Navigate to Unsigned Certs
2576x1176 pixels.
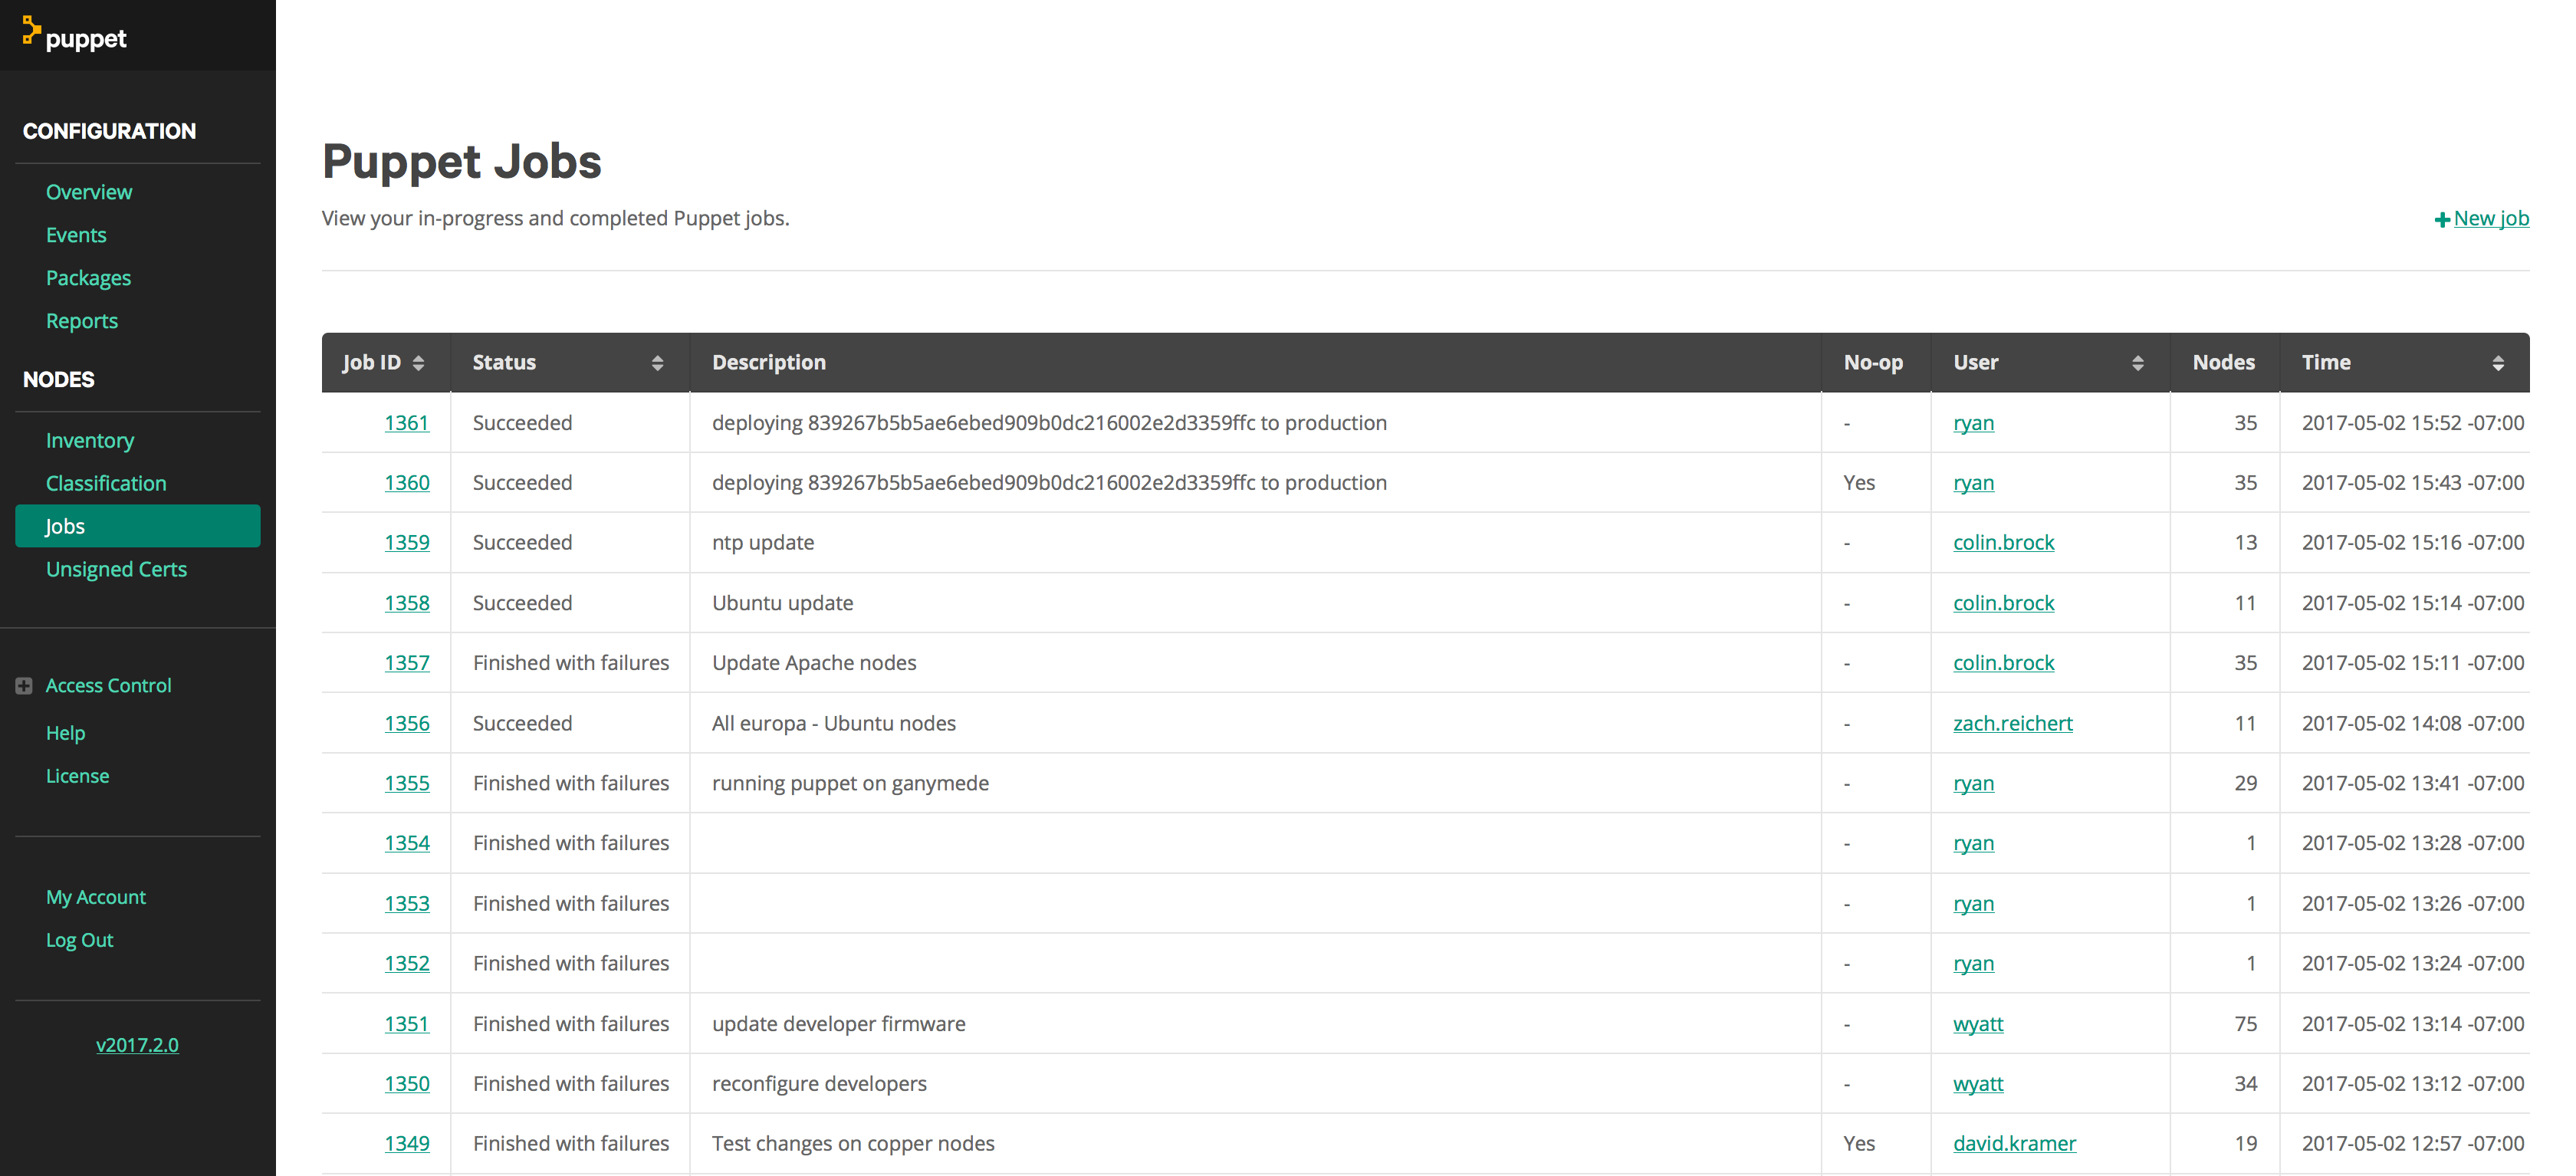coord(116,569)
